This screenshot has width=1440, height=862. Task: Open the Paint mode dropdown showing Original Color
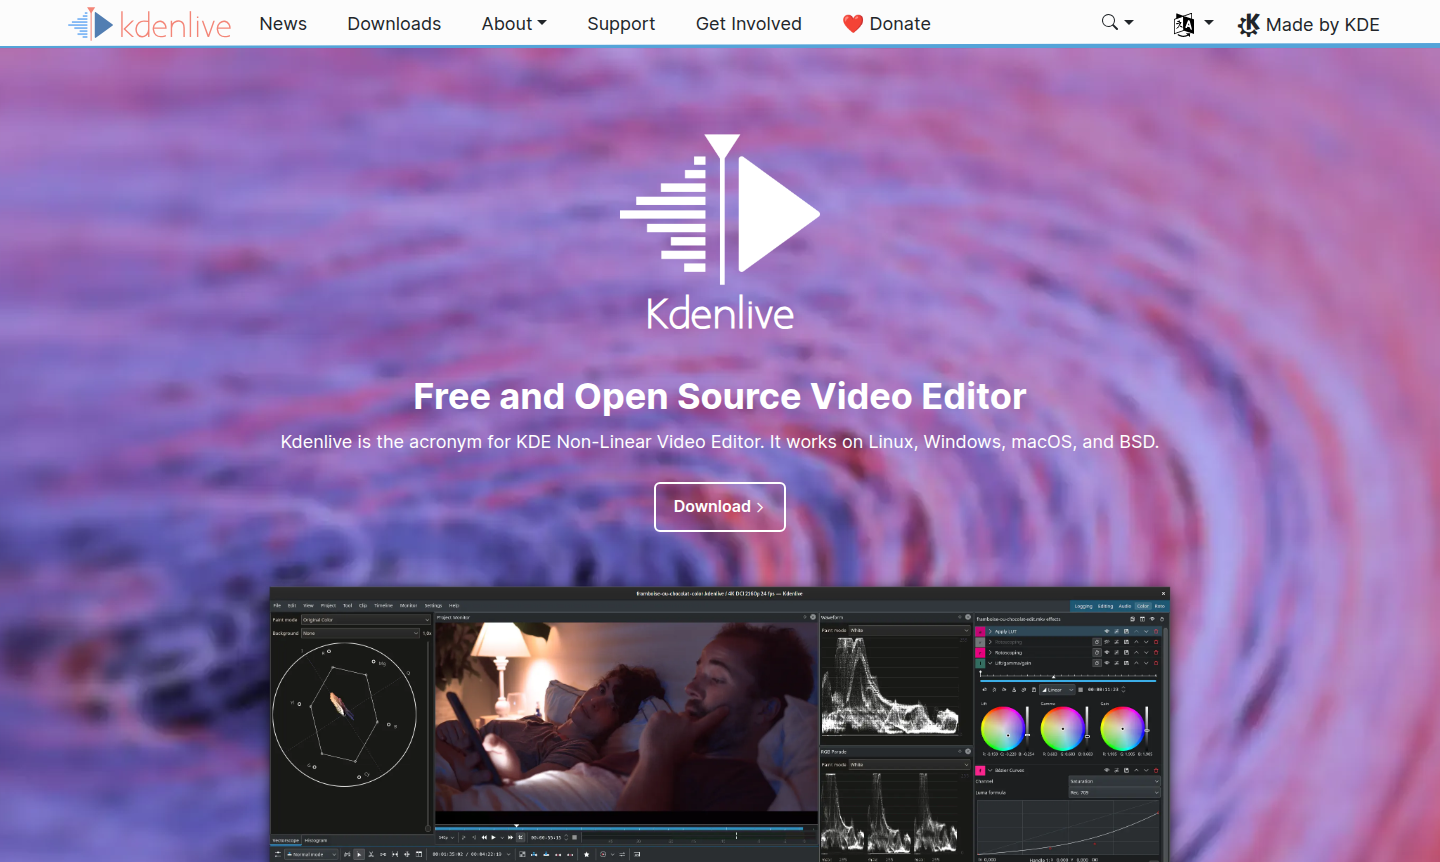[365, 619]
